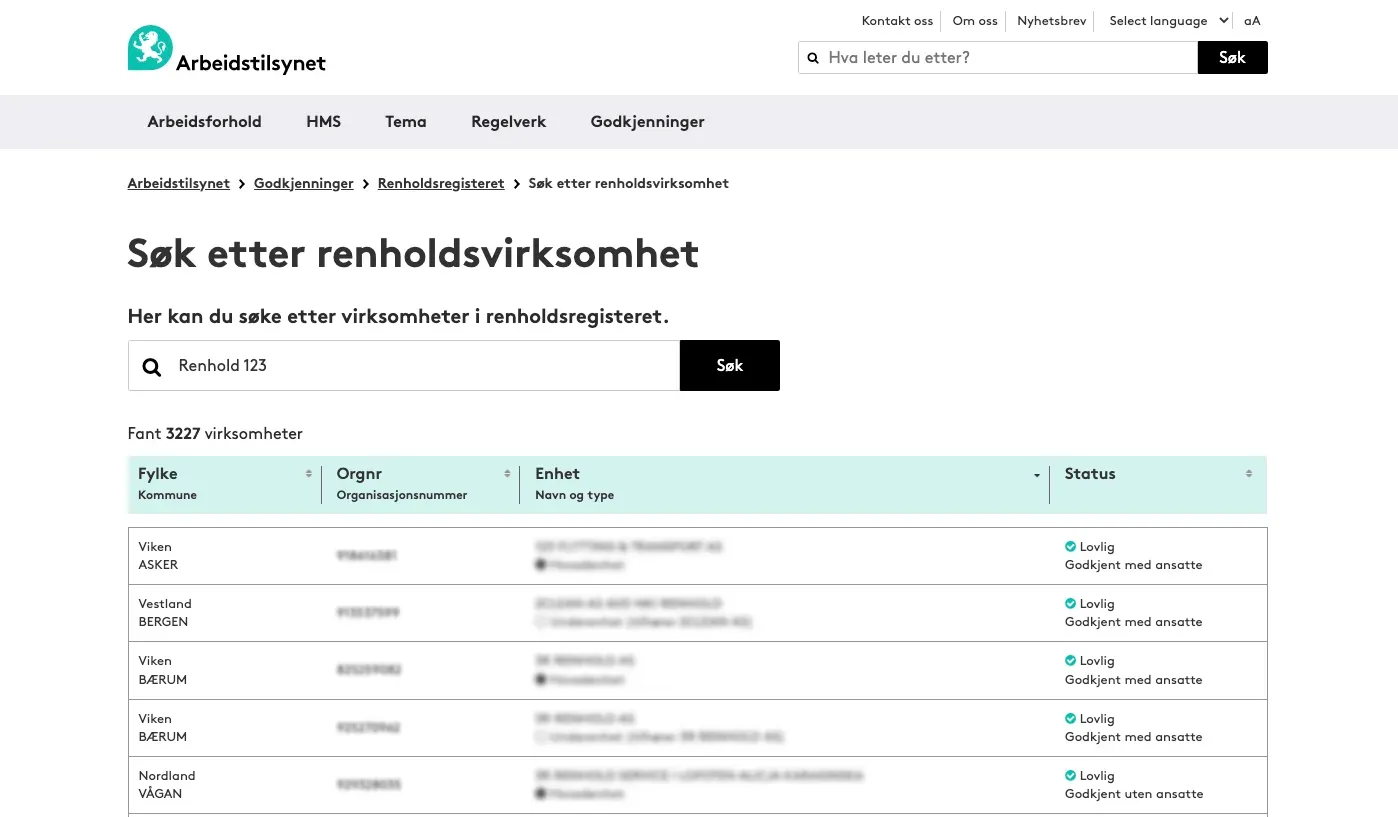Click the Enhet column header text
The width and height of the screenshot is (1398, 817).
click(558, 474)
